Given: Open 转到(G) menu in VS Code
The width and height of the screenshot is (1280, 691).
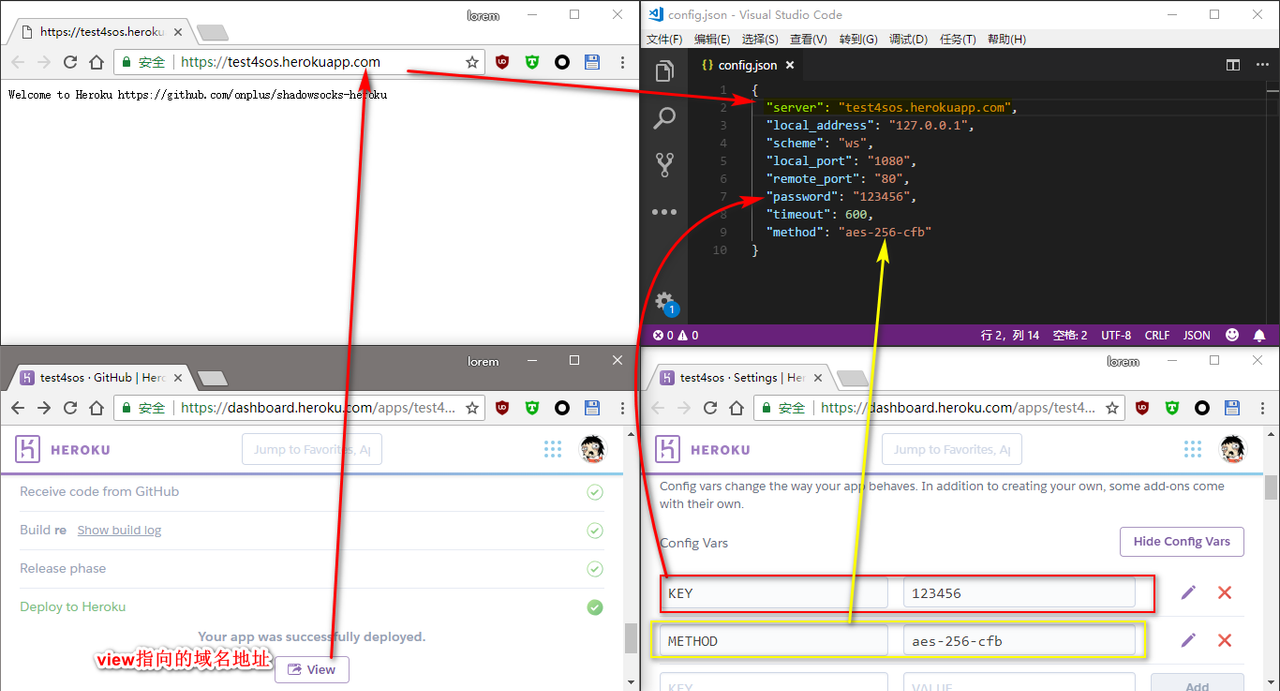Looking at the screenshot, I should point(858,39).
